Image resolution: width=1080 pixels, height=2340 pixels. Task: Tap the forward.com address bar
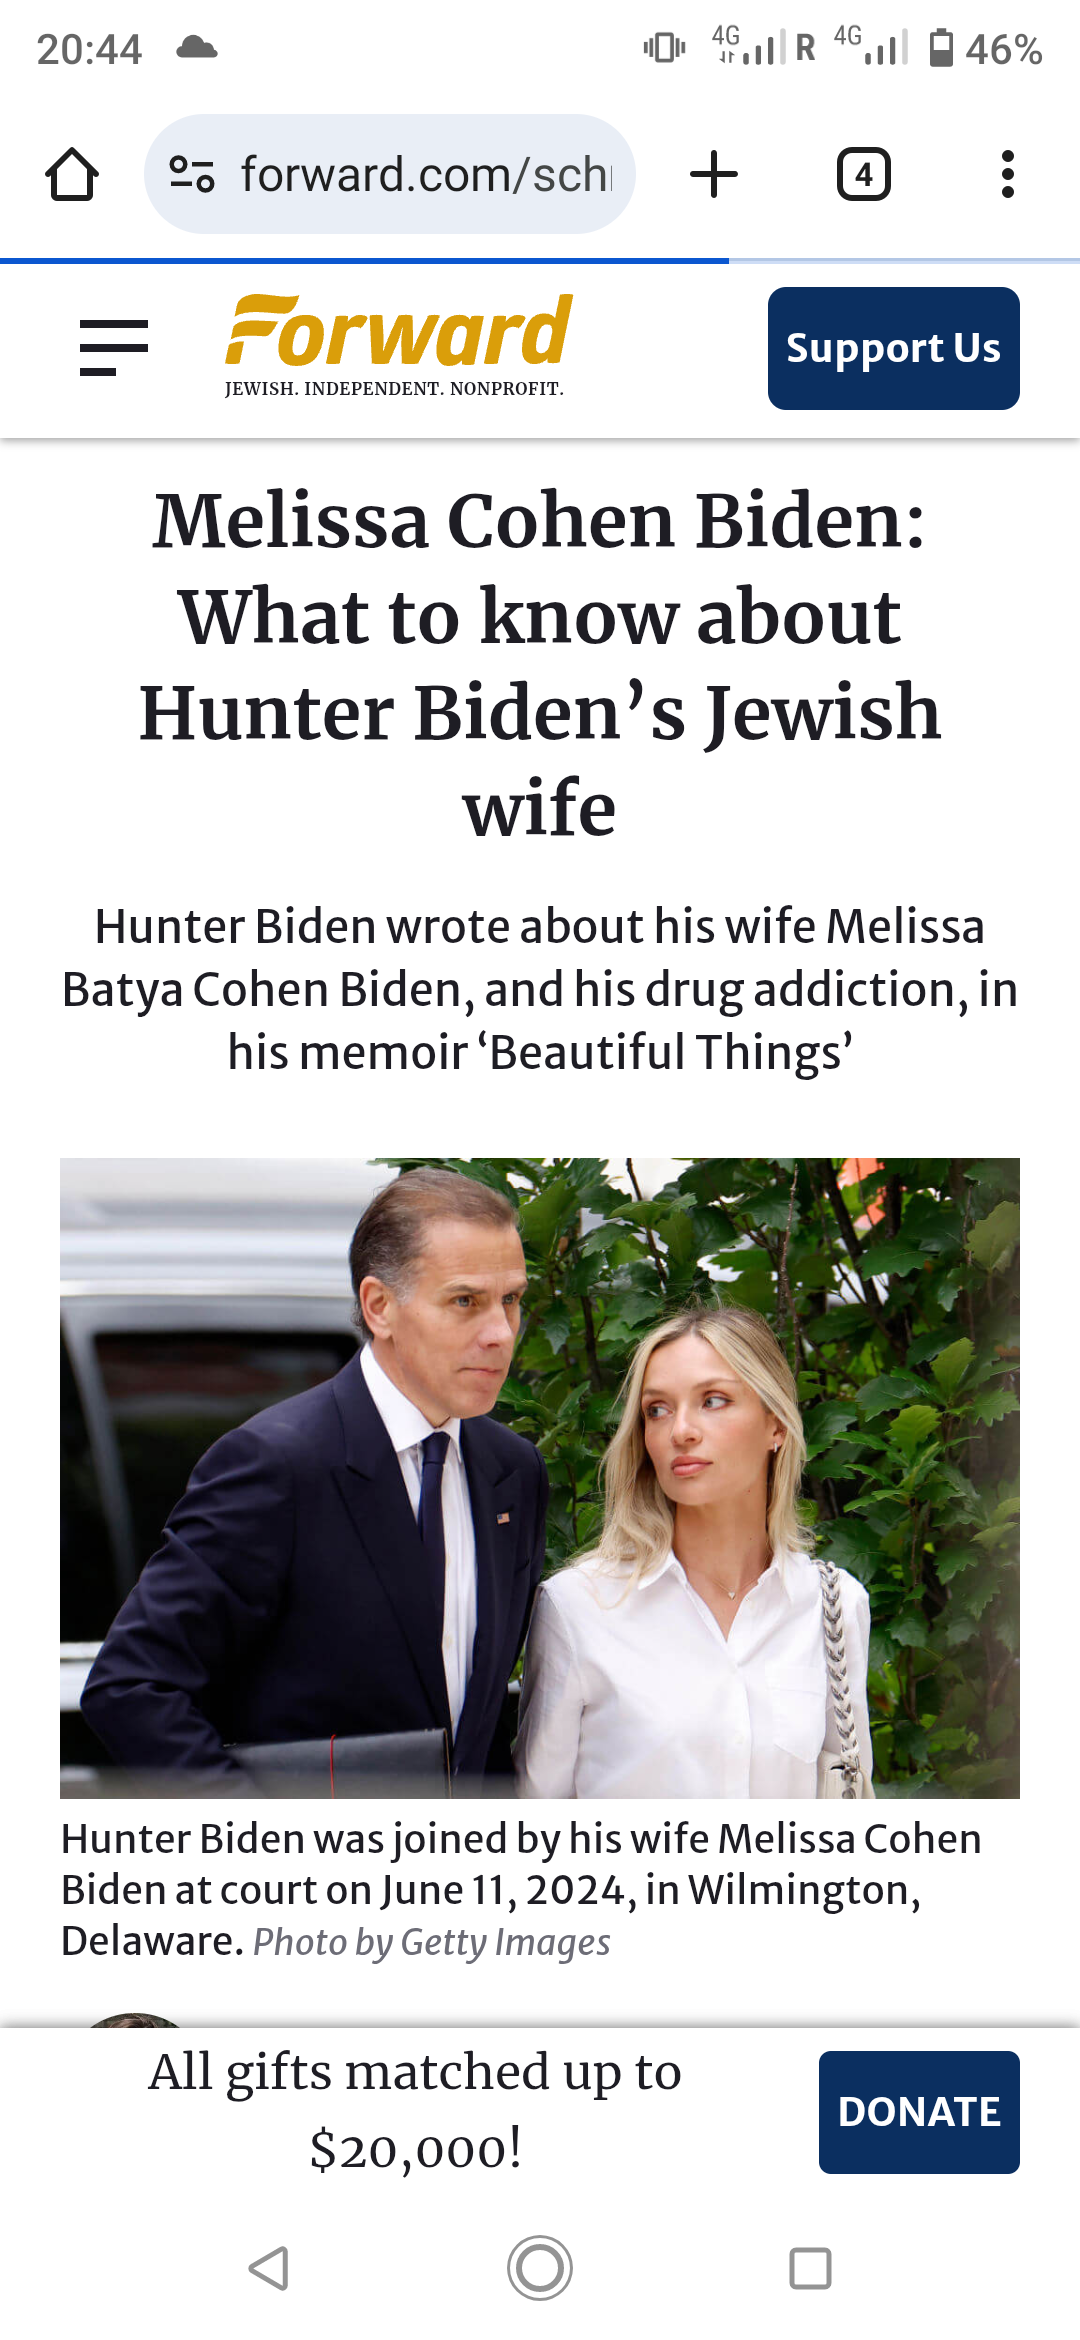click(390, 174)
